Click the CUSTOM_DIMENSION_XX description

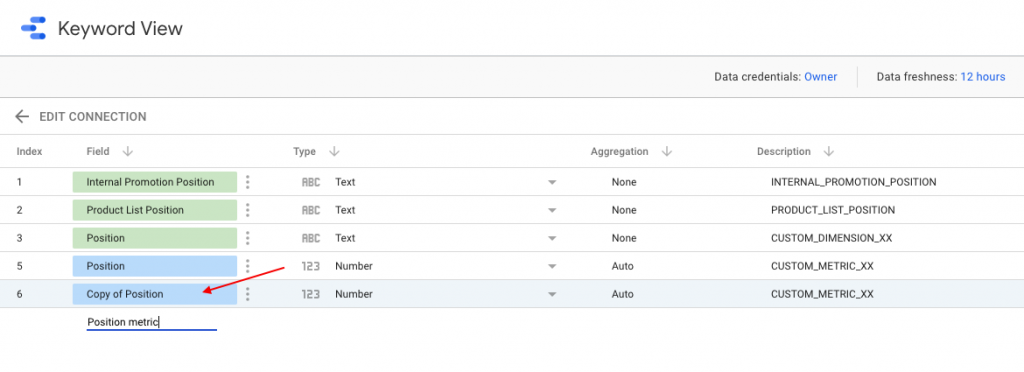coord(831,238)
